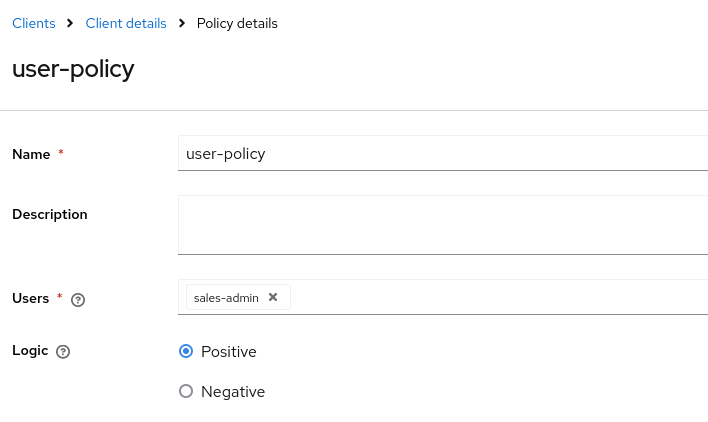Viewport: 708px width, 422px height.
Task: Open the Logic field help icon
Action: 63,352
